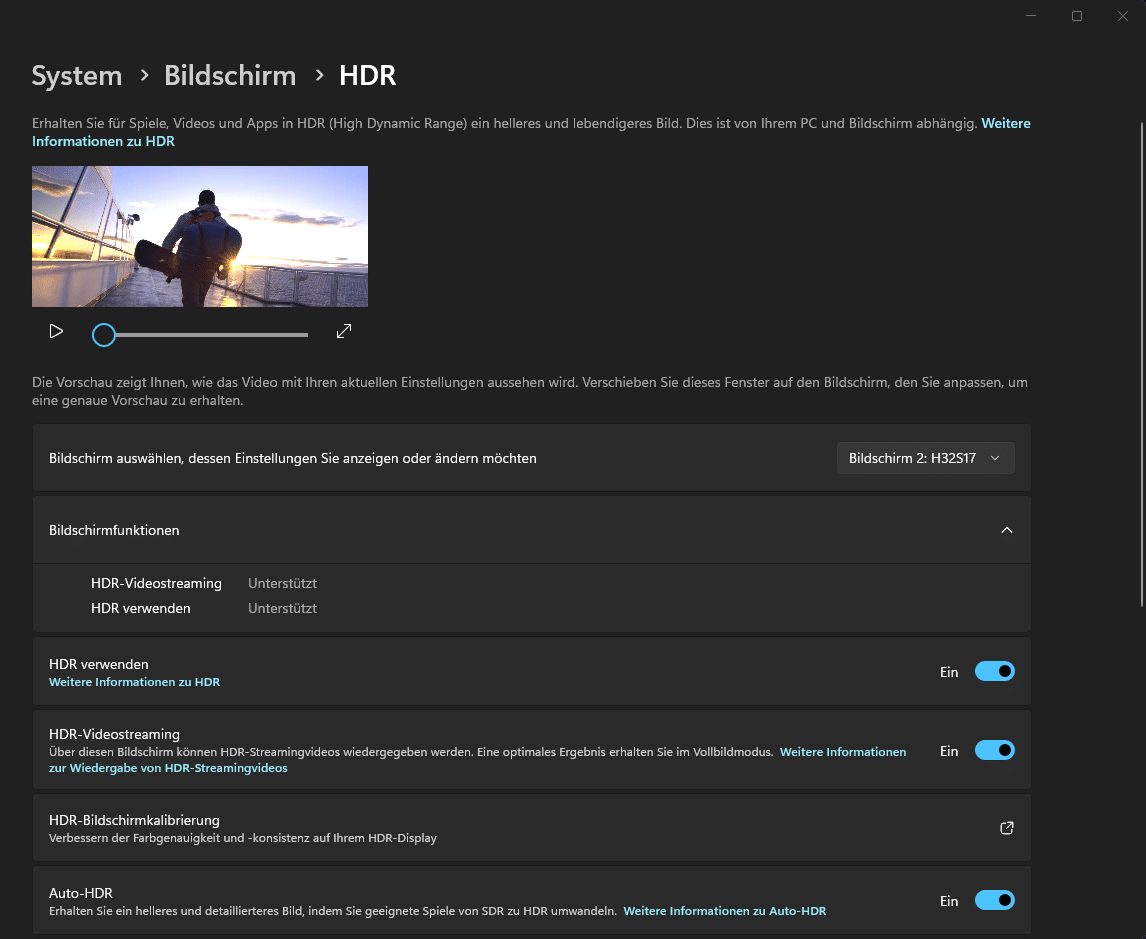Go to System in breadcrumb

coord(77,76)
